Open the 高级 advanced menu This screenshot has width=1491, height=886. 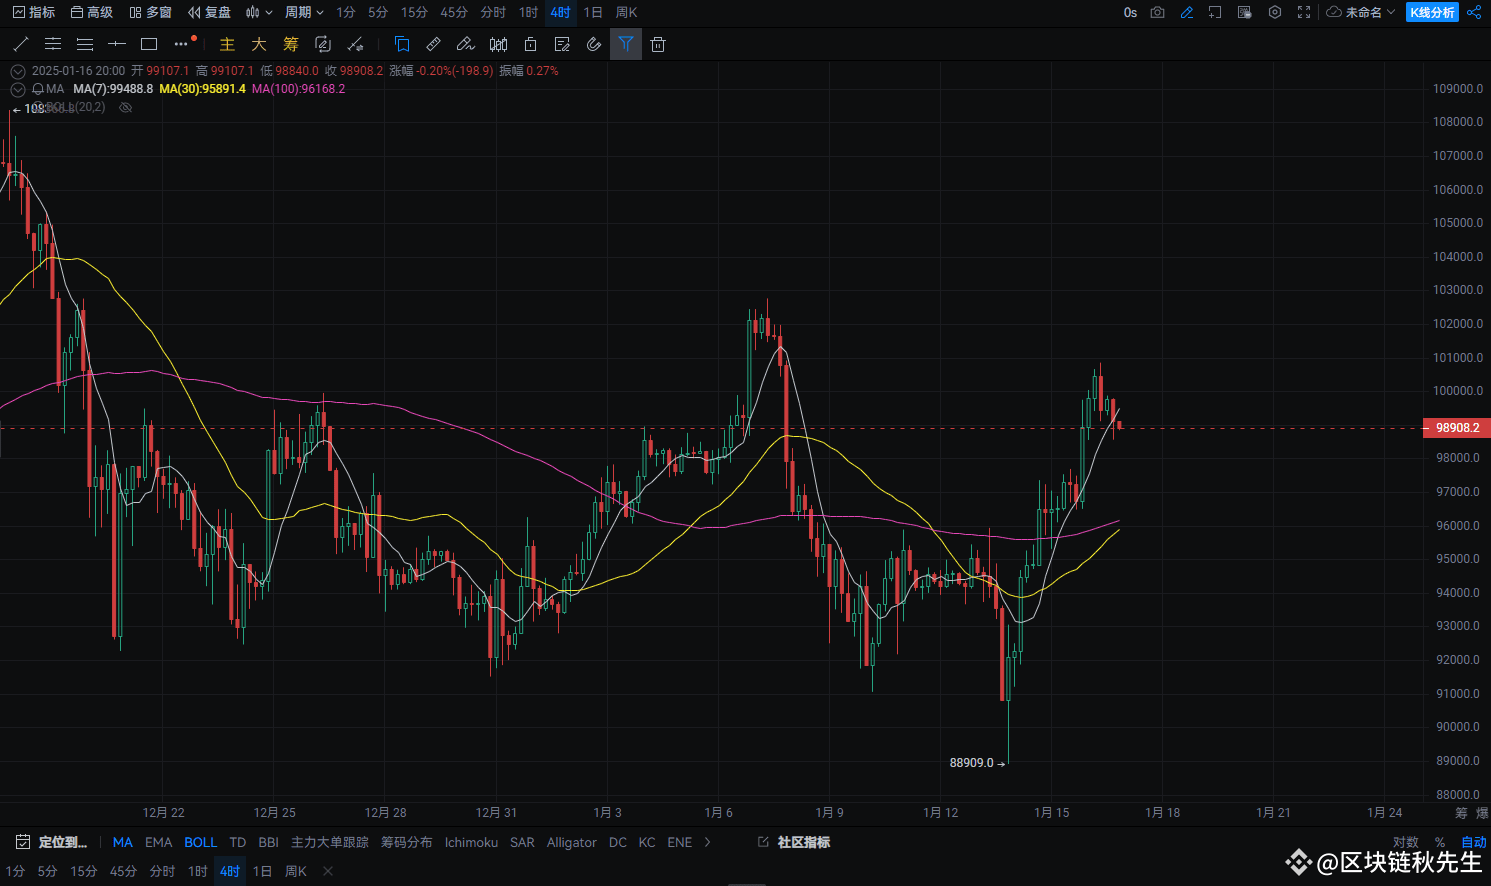(92, 12)
